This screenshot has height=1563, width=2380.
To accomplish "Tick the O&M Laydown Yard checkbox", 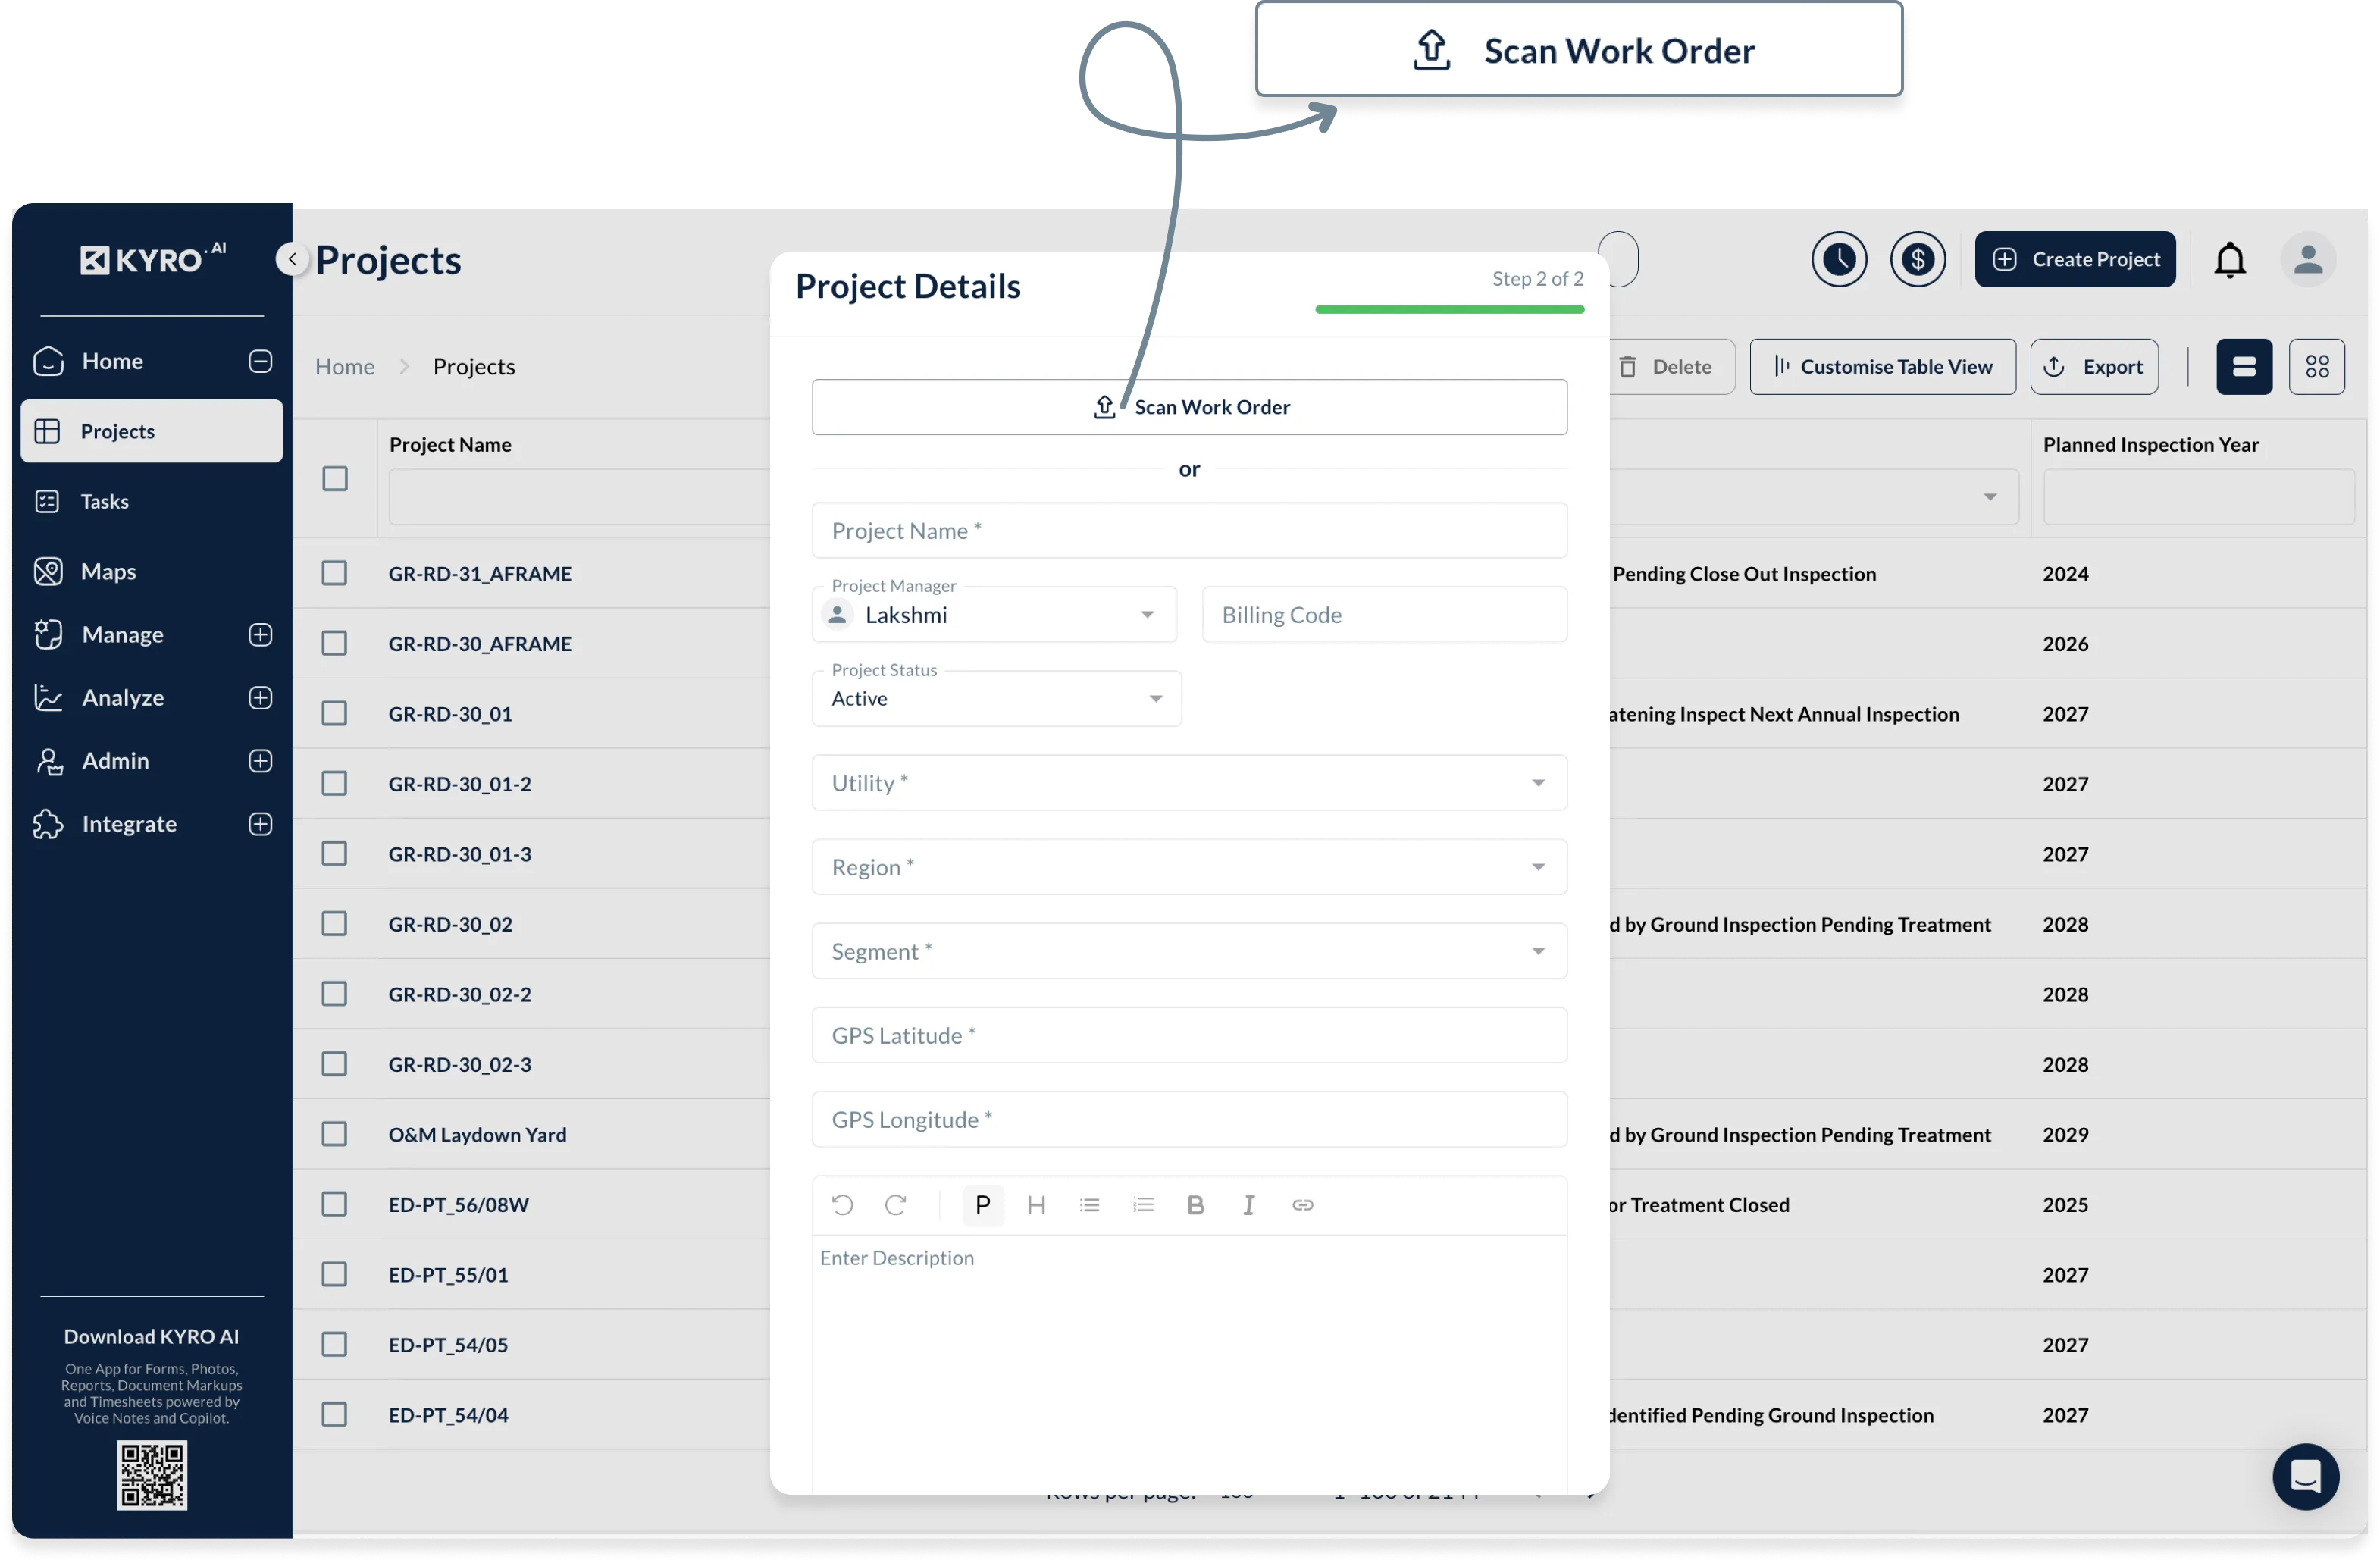I will (x=334, y=1134).
